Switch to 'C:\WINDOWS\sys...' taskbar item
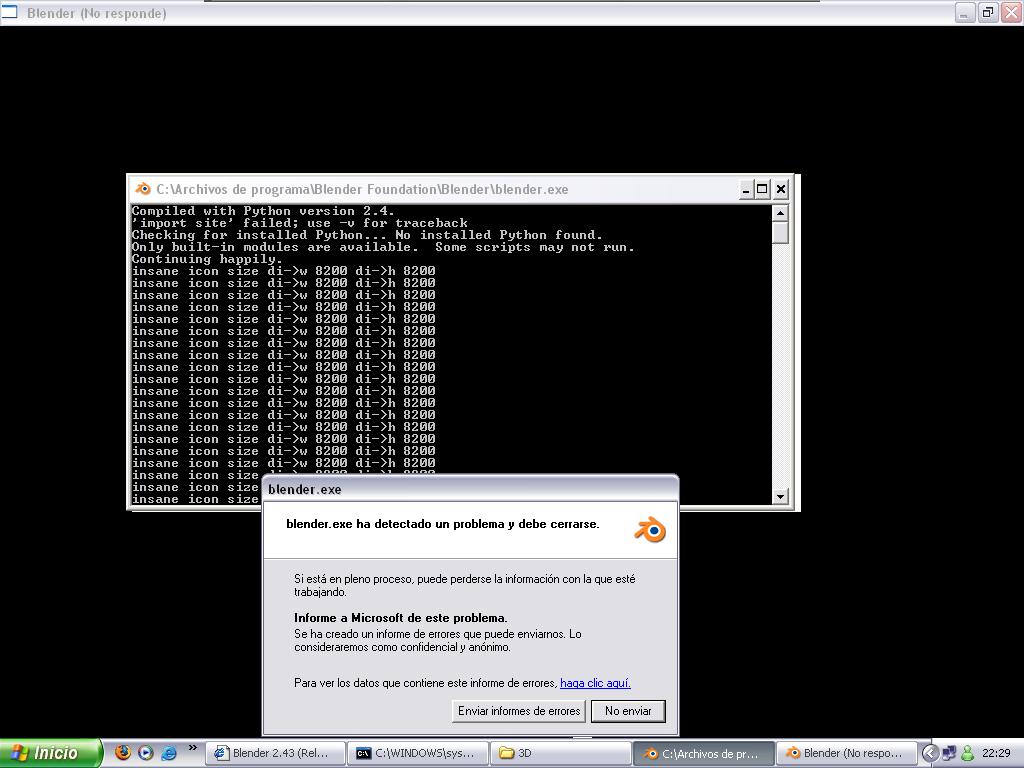The height and width of the screenshot is (768, 1024). click(x=417, y=753)
